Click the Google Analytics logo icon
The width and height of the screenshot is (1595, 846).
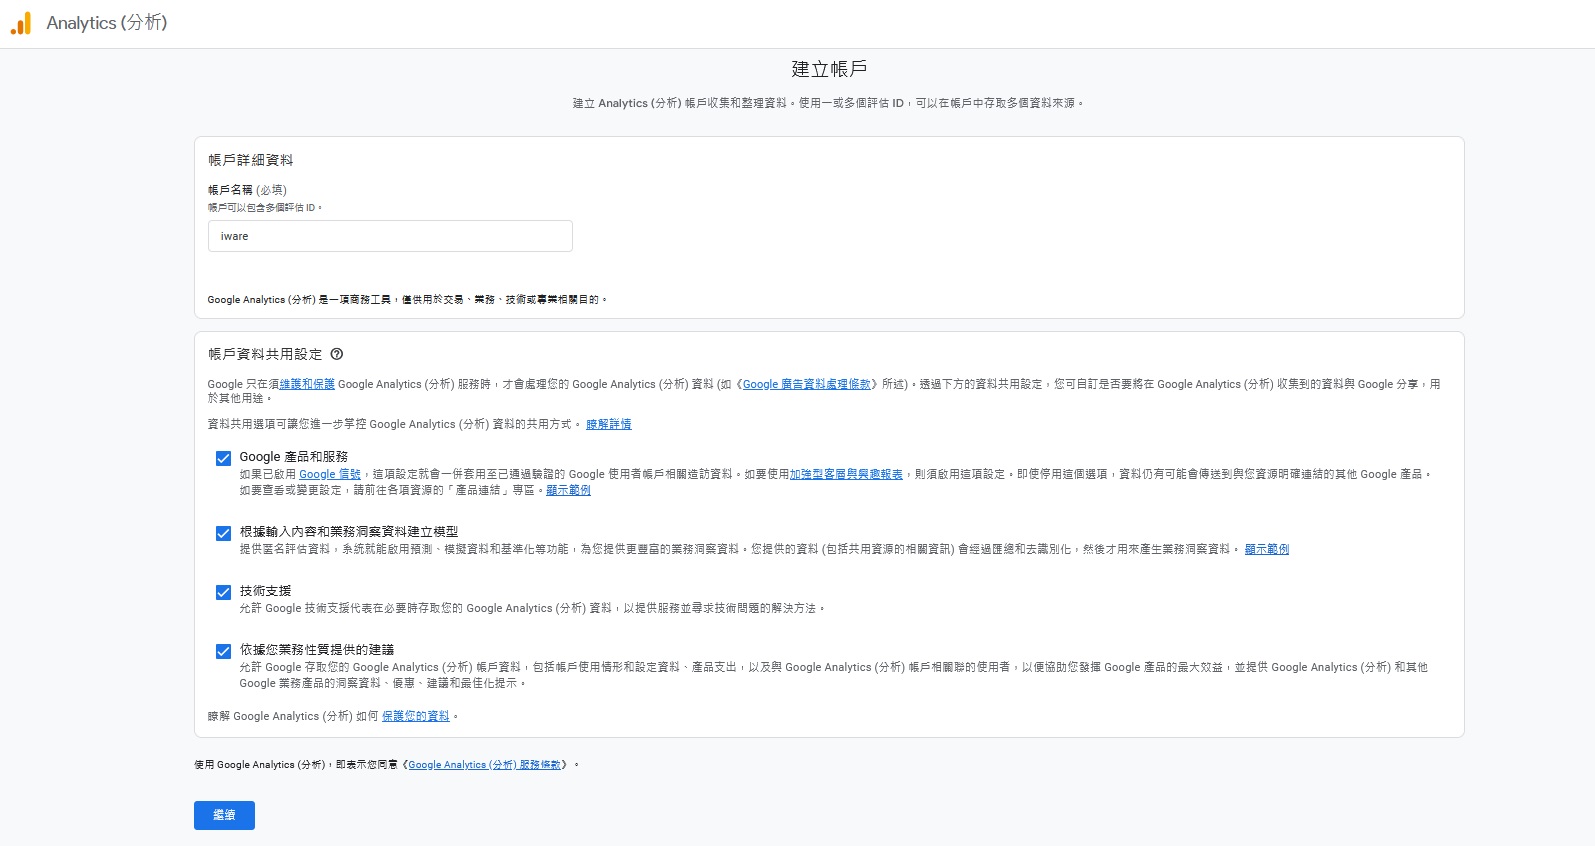[x=21, y=23]
